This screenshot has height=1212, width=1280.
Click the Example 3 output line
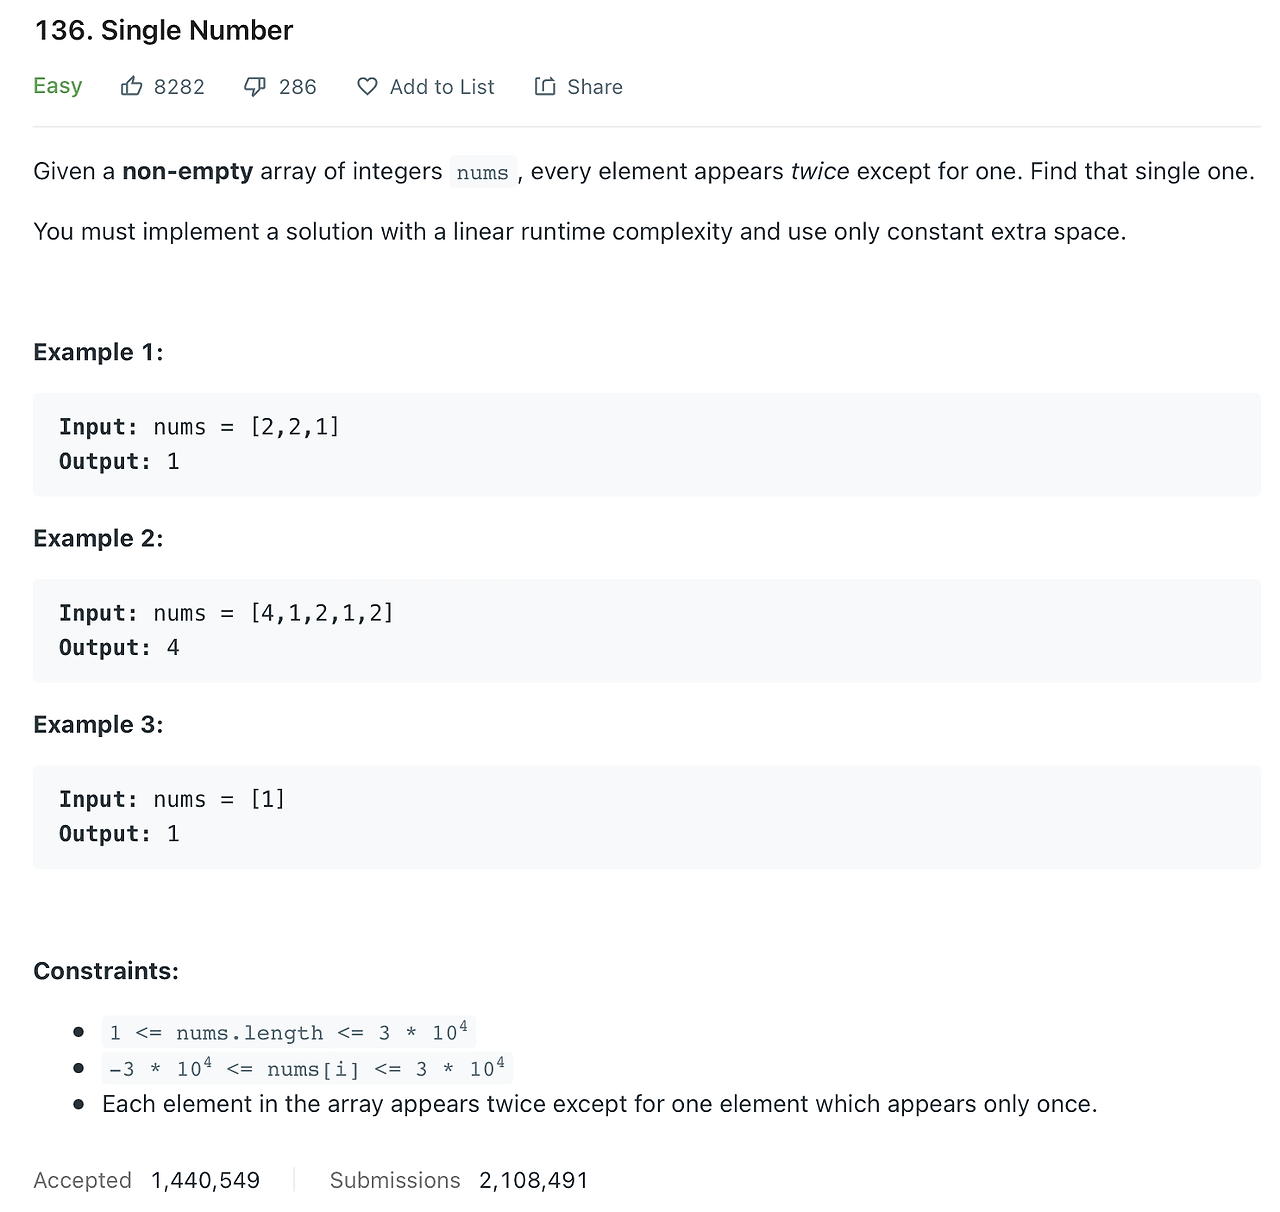[x=119, y=834]
